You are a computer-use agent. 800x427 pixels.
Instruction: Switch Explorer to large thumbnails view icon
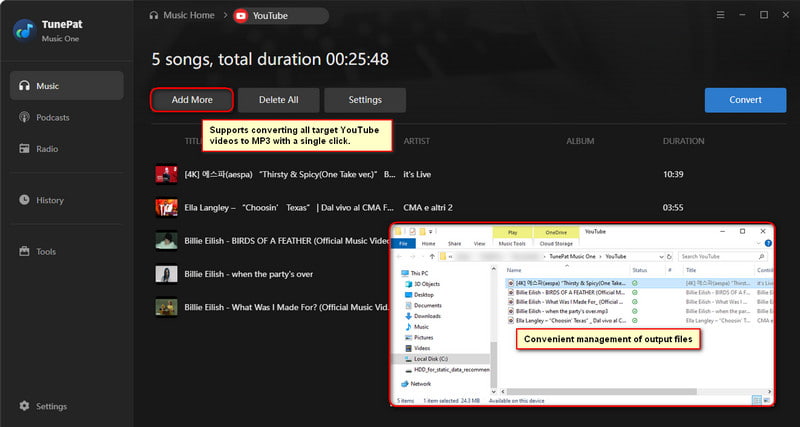766,400
